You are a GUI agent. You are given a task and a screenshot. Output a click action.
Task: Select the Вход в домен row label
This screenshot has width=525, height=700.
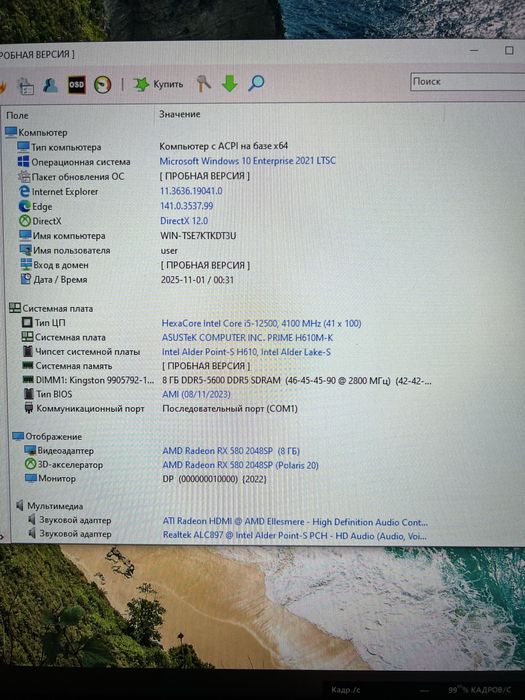click(x=61, y=265)
